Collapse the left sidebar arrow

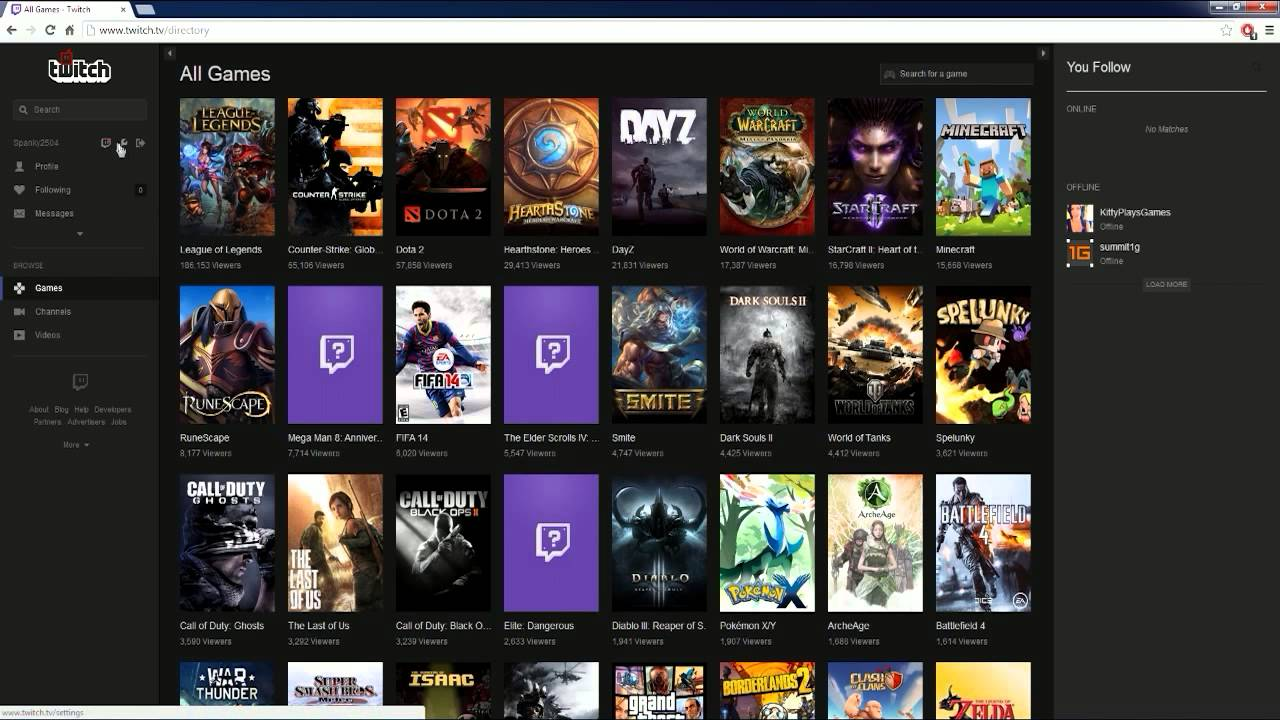(170, 53)
